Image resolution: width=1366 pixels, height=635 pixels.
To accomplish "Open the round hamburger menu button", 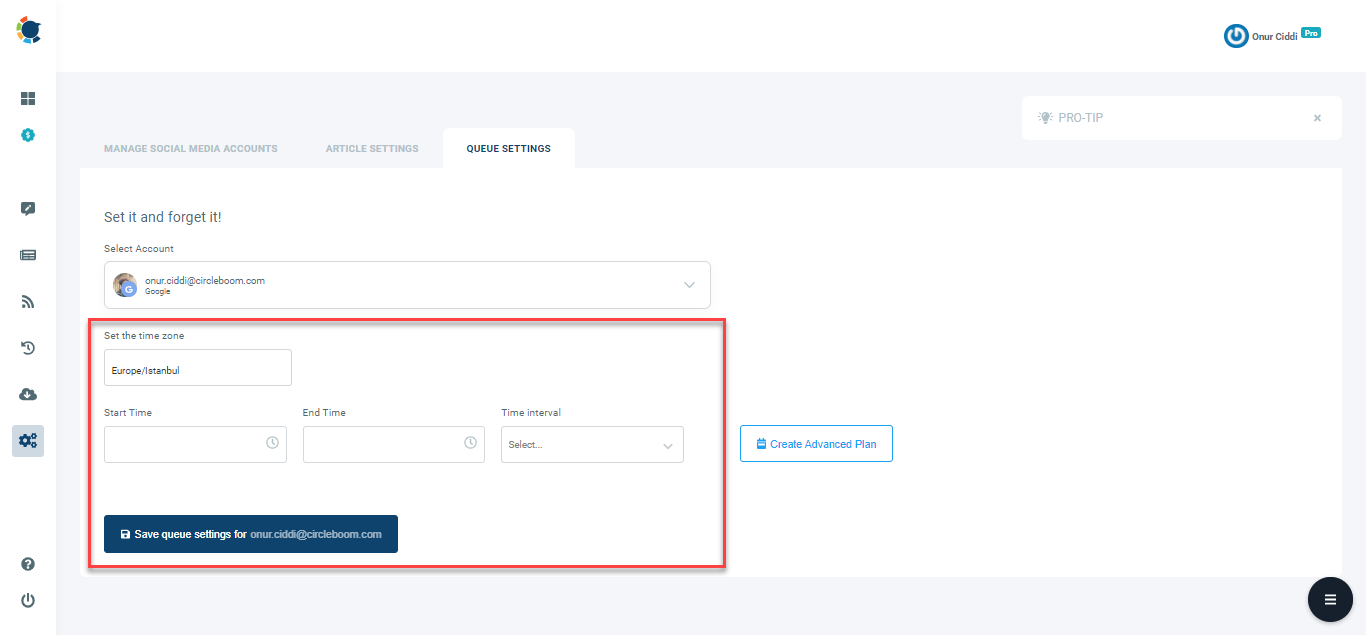I will click(x=1330, y=600).
